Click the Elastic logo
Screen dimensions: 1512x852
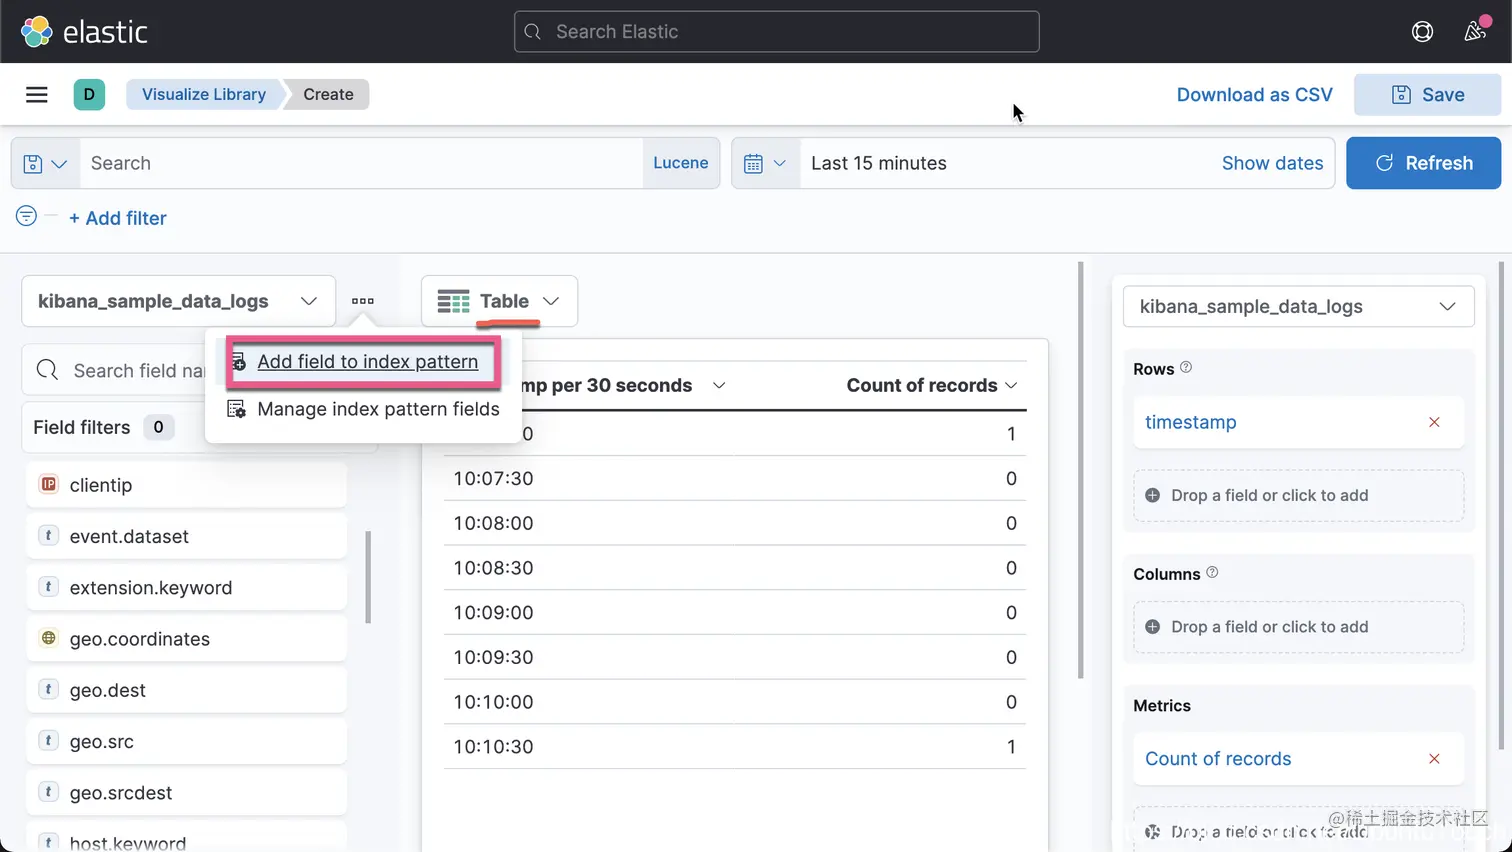pyautogui.click(x=84, y=32)
